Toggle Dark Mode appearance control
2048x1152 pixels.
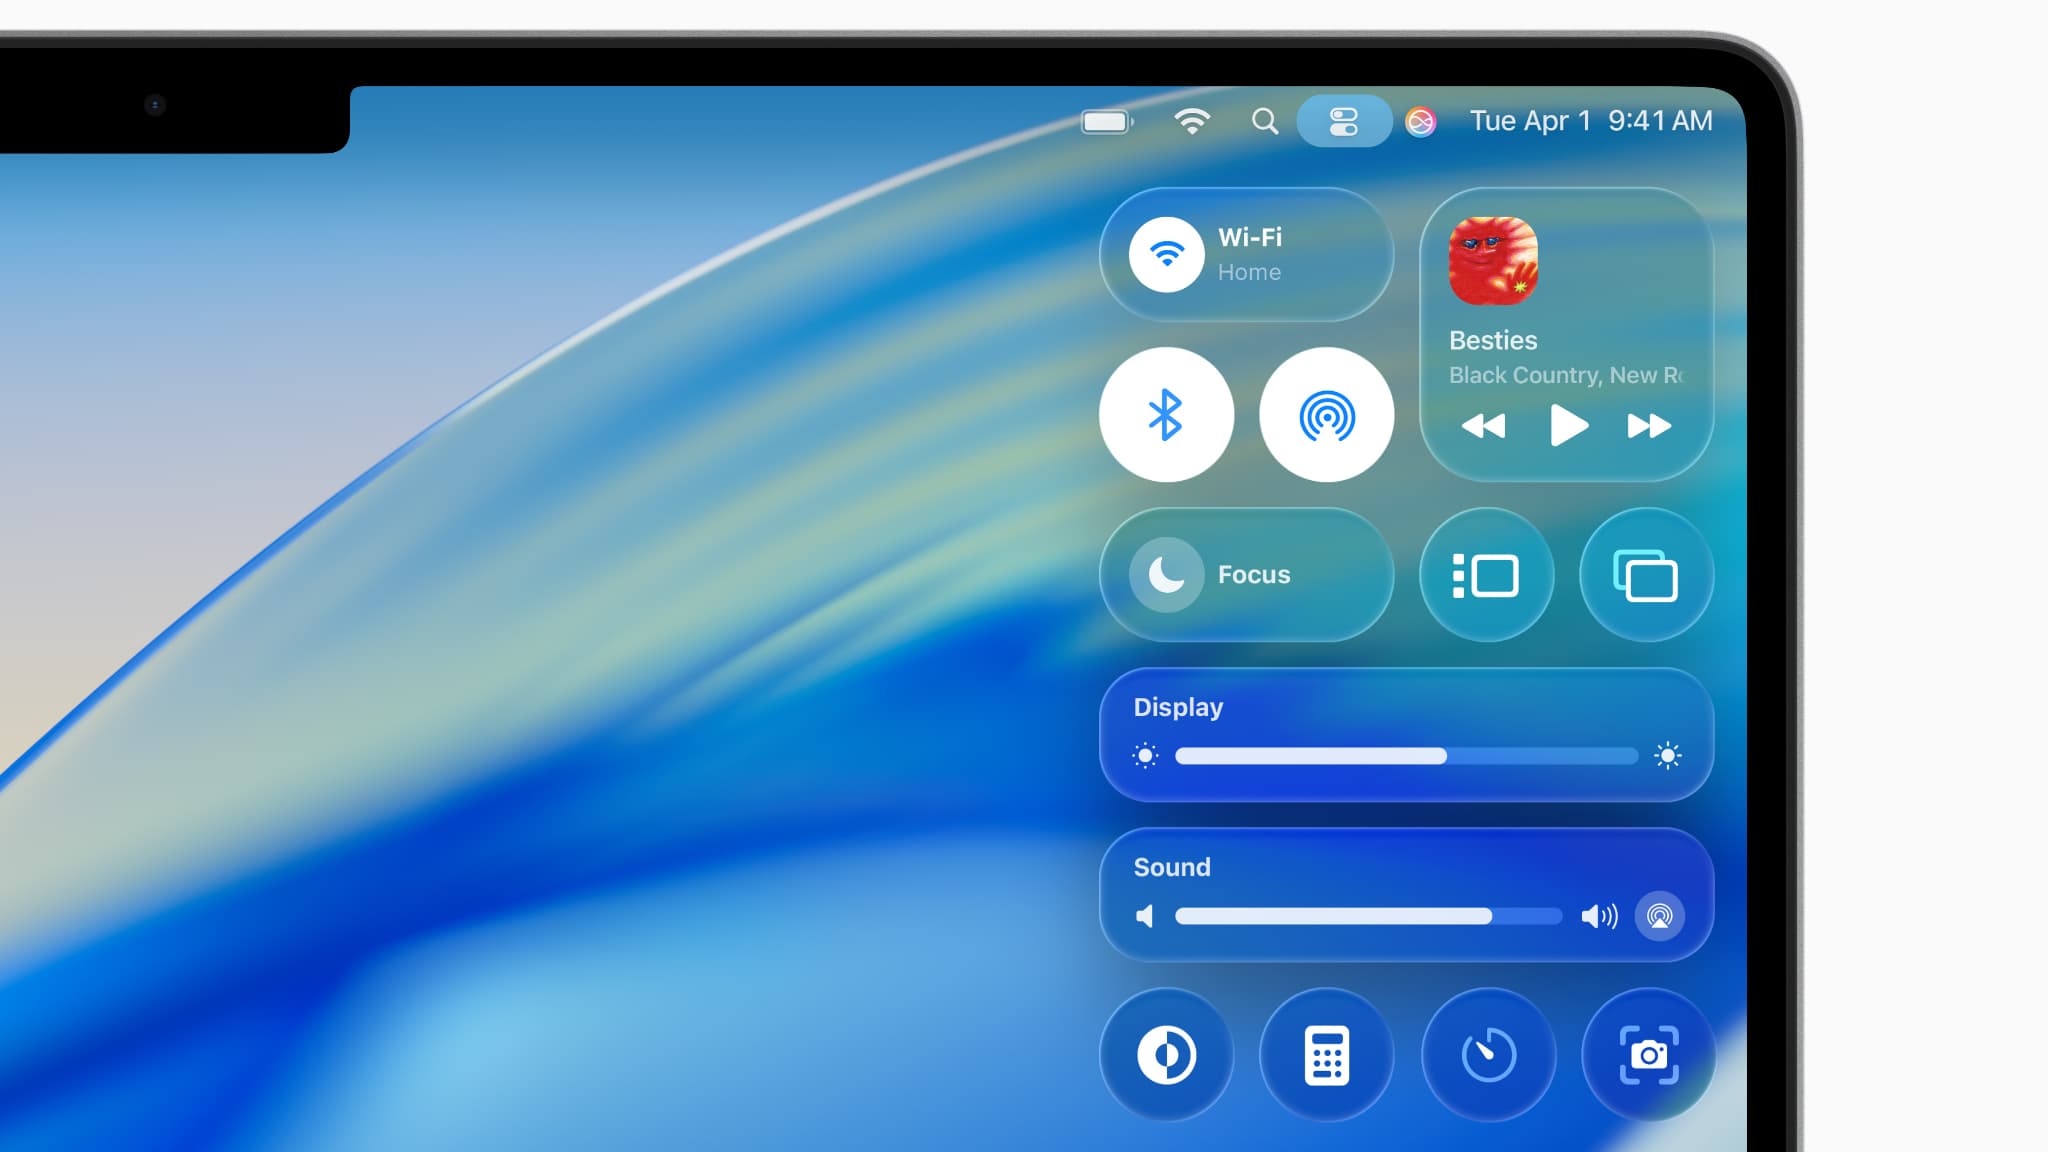coord(1166,1055)
